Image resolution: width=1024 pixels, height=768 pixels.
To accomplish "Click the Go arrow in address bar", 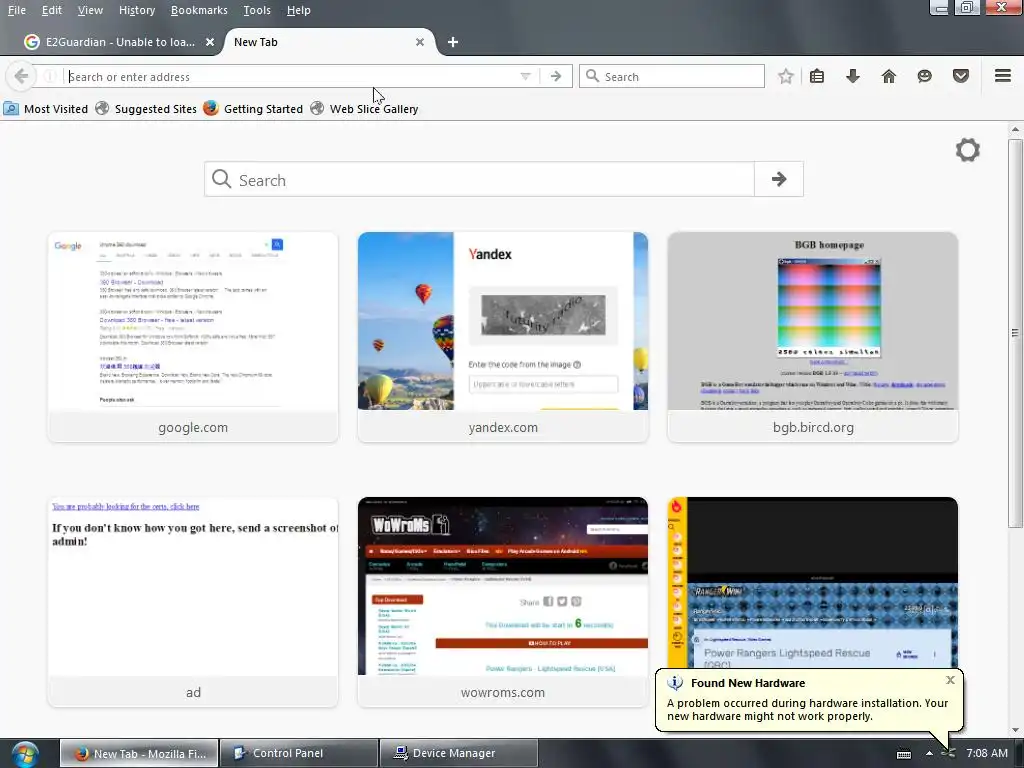I will (x=556, y=76).
